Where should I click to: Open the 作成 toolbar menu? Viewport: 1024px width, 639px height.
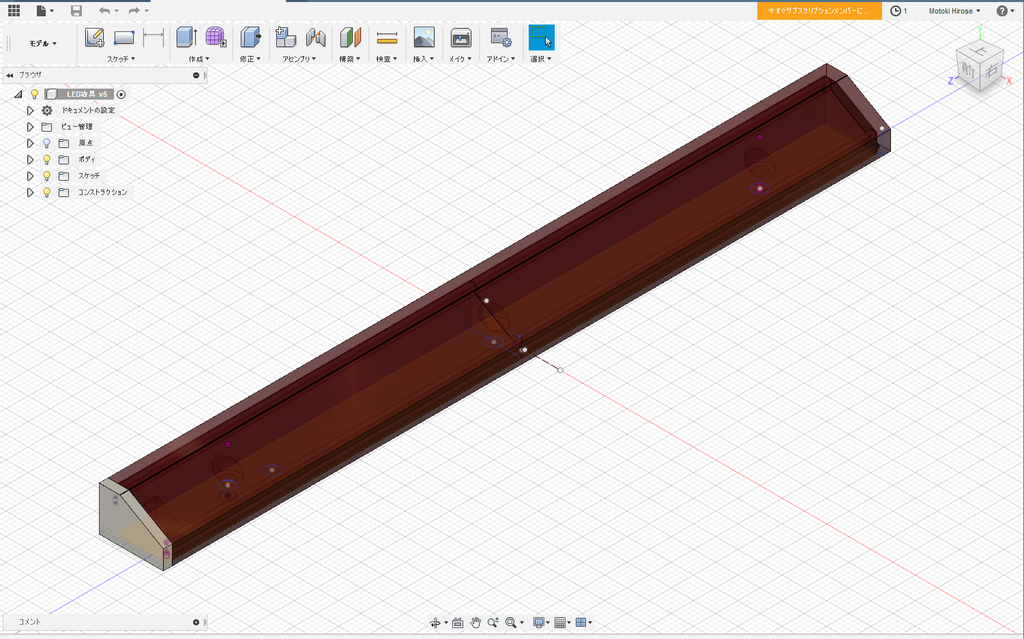pyautogui.click(x=199, y=59)
